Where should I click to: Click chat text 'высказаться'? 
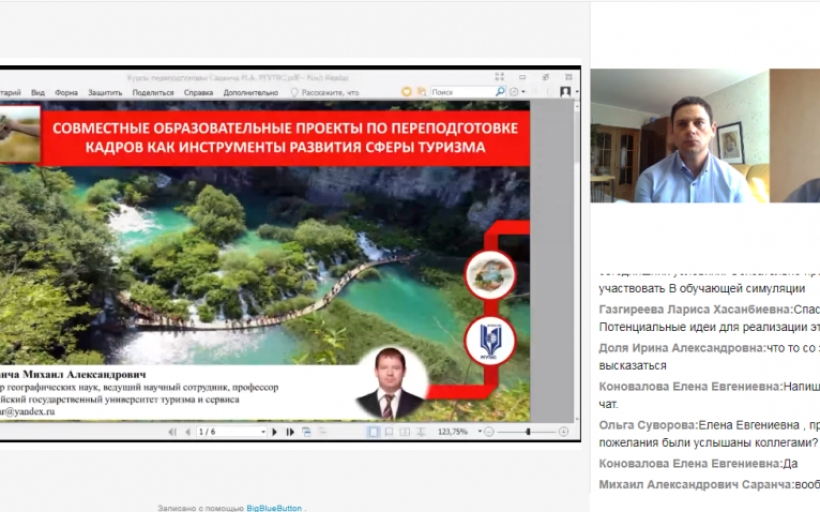click(632, 366)
